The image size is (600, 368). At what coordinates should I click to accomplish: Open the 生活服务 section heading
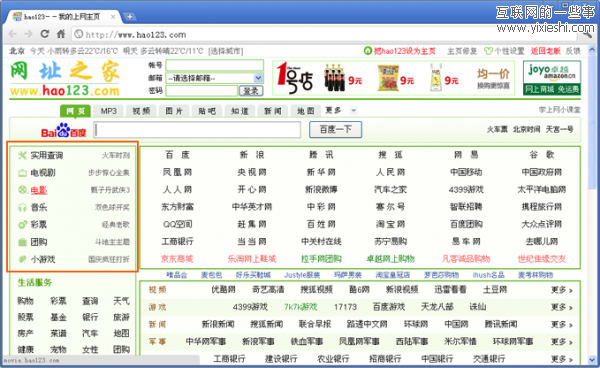point(34,283)
